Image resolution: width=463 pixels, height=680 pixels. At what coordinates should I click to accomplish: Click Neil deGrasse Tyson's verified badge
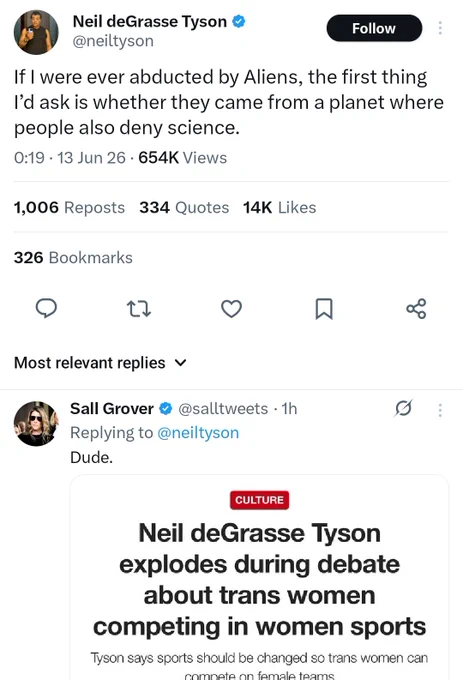239,21
